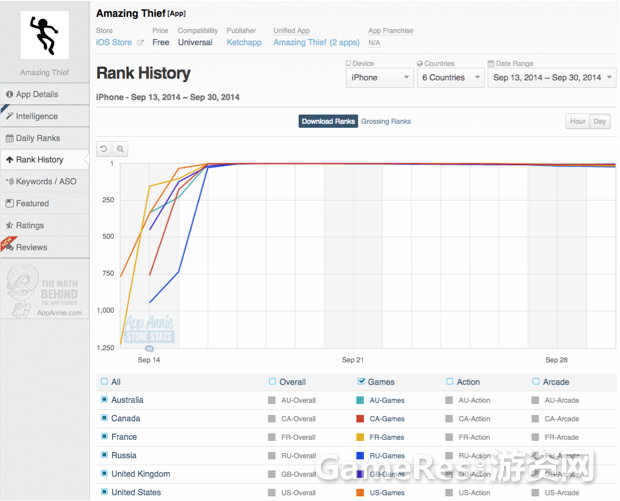Click the FR-Overall gray swatch
620x501 pixels.
tap(272, 437)
